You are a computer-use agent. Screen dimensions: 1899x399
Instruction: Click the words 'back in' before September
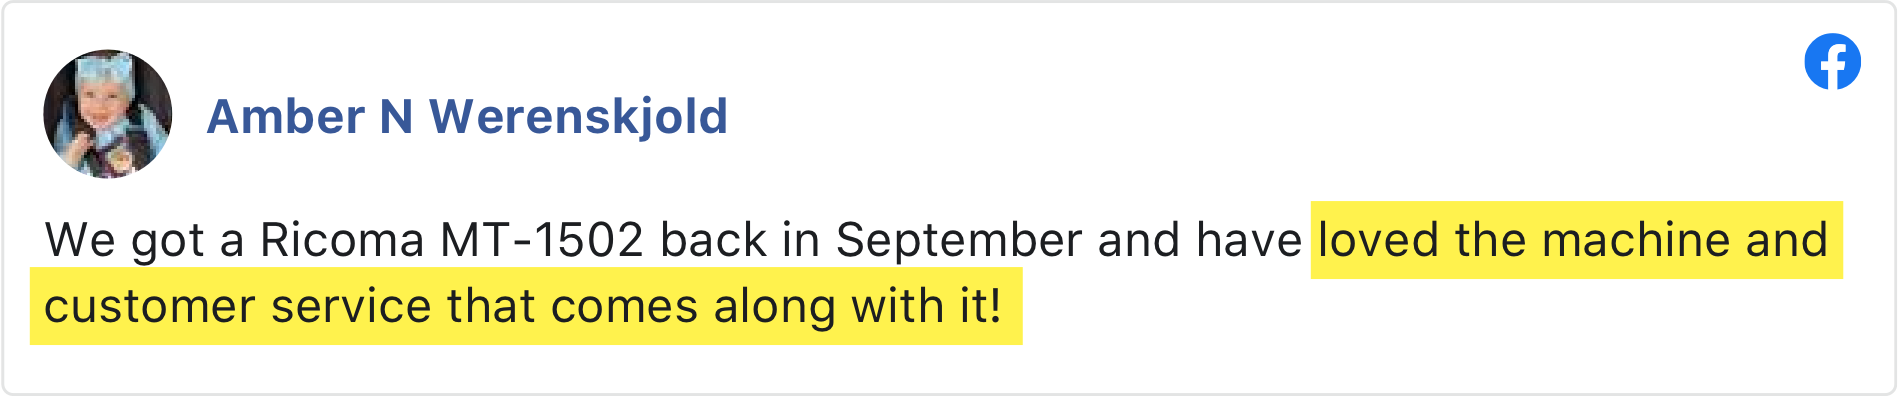tap(740, 240)
